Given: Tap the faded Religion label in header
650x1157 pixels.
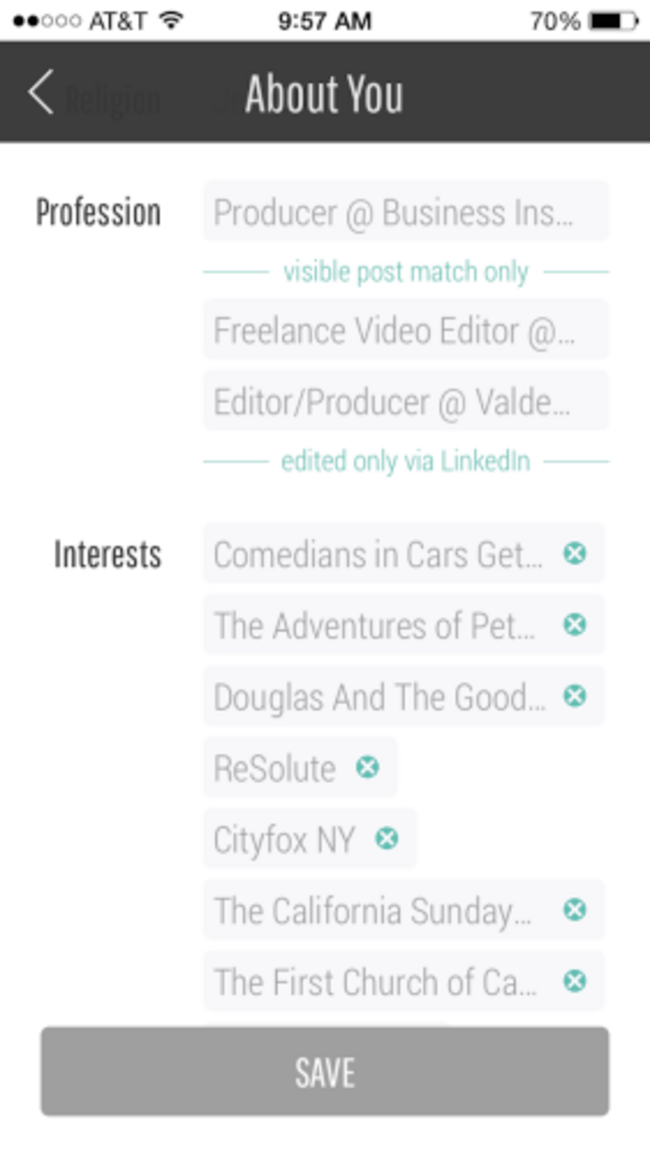Looking at the screenshot, I should pos(113,99).
